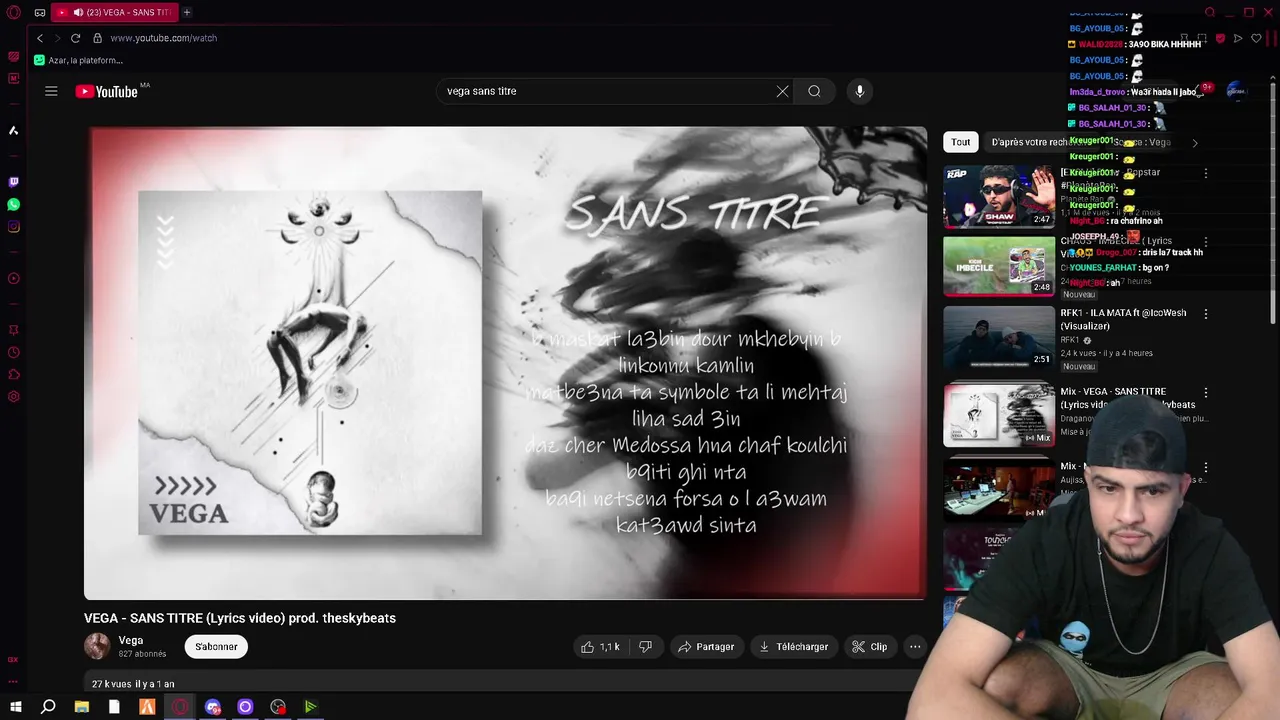Open the RFK1 - ILA MATA thumbnail
Viewport: 1280px width, 720px height.
999,337
